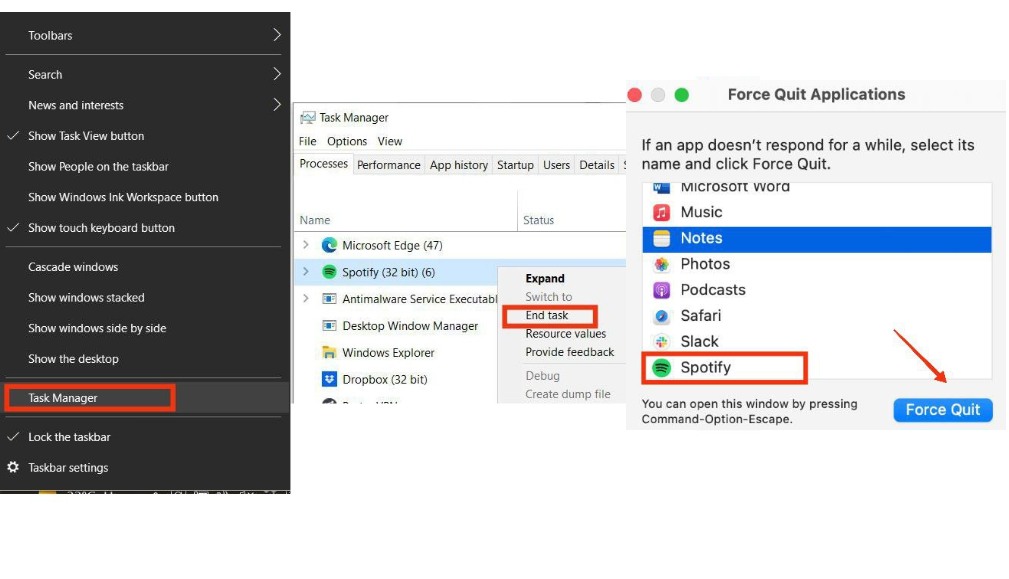This screenshot has height=579, width=1009.
Task: Click the Task Manager title bar icon
Action: click(308, 118)
